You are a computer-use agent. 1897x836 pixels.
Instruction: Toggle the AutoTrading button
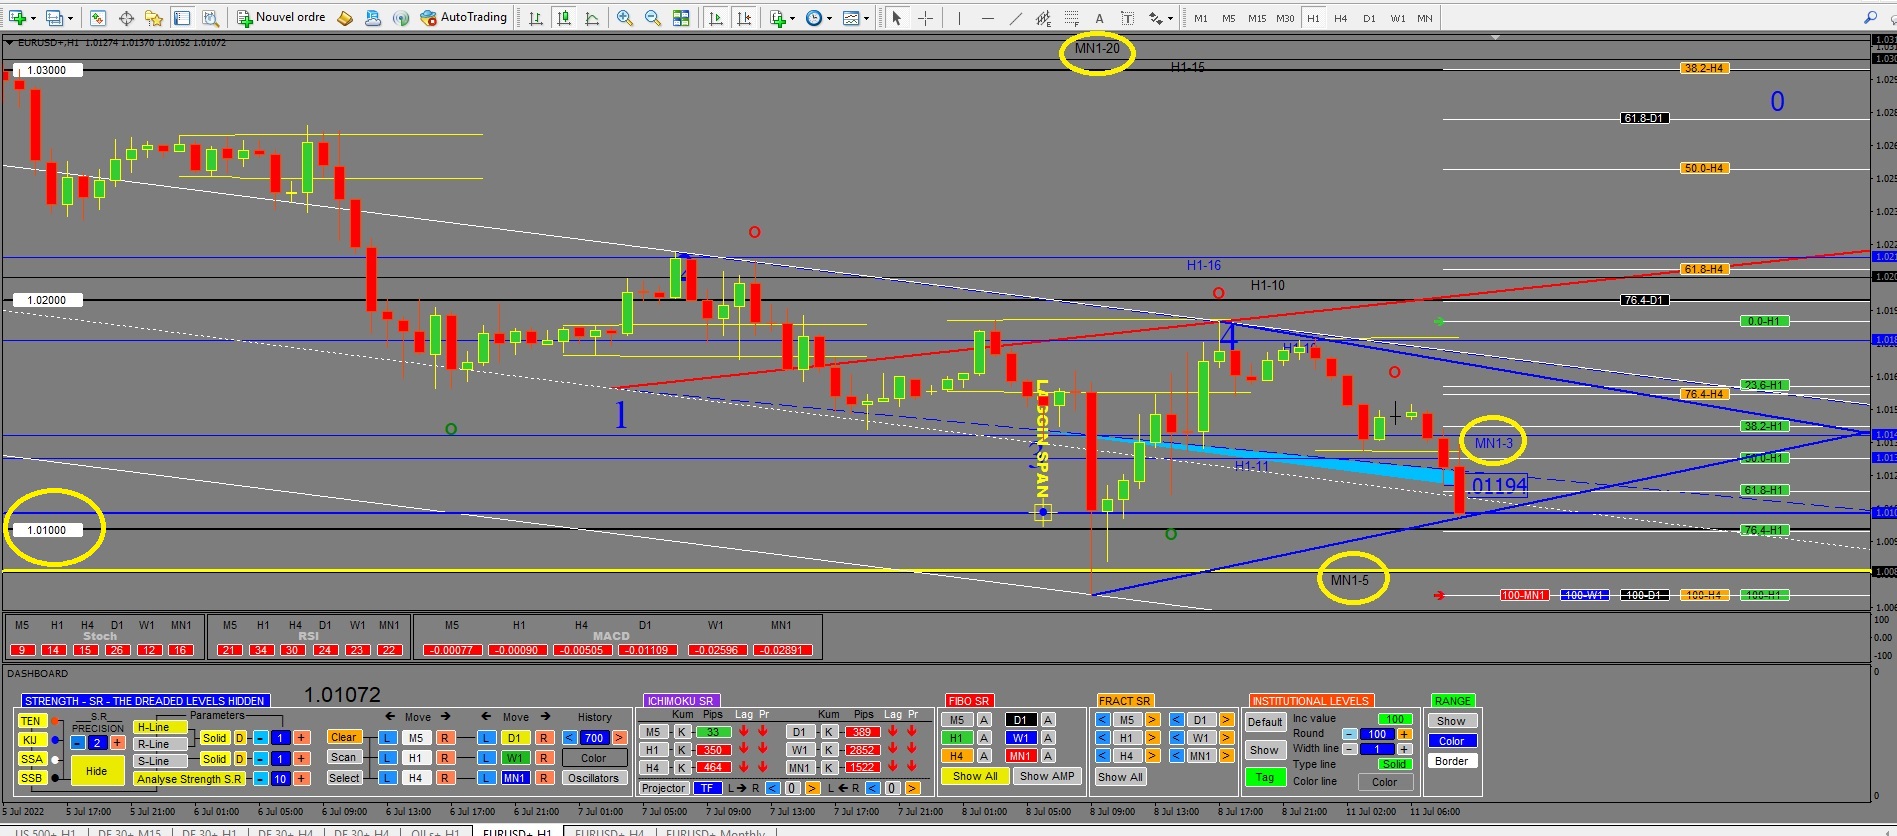[464, 18]
